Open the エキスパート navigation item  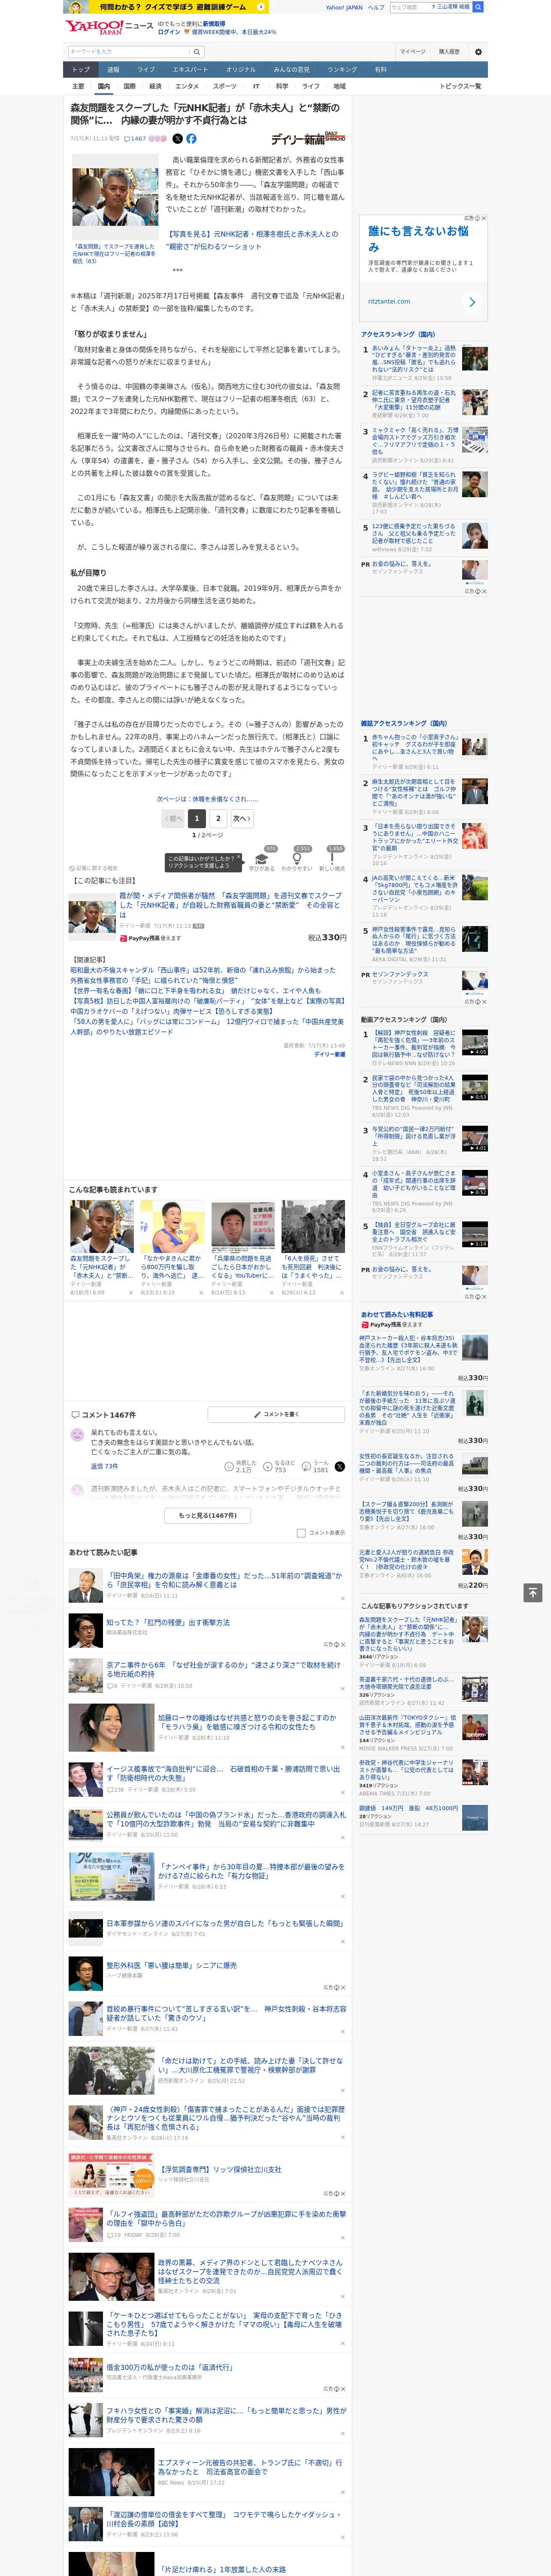tap(190, 69)
